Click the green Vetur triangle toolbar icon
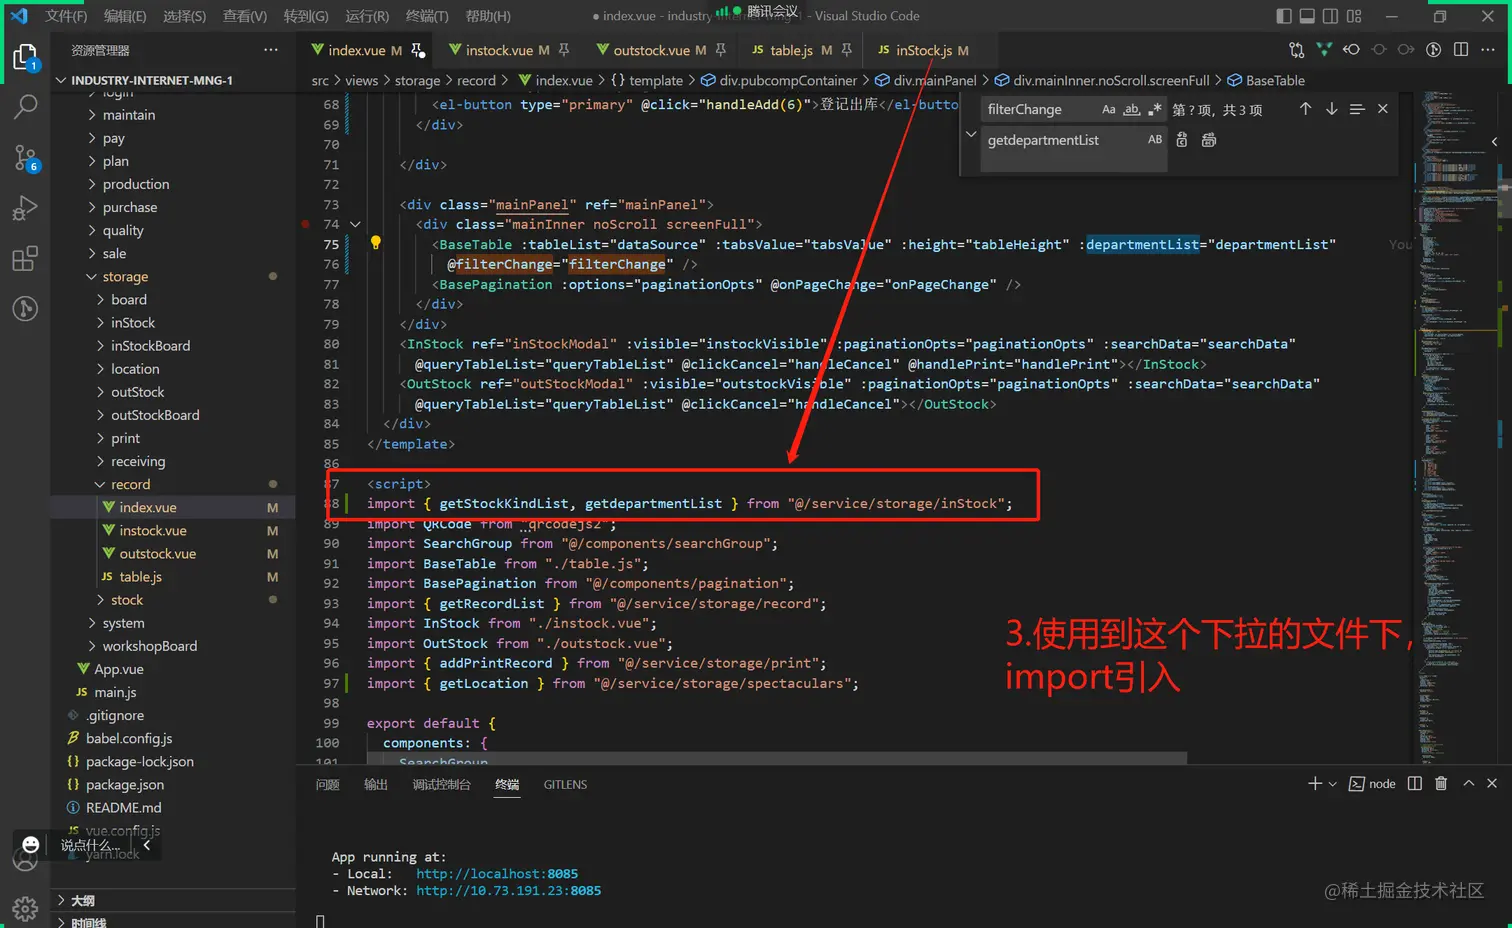The image size is (1512, 928). pos(1324,50)
